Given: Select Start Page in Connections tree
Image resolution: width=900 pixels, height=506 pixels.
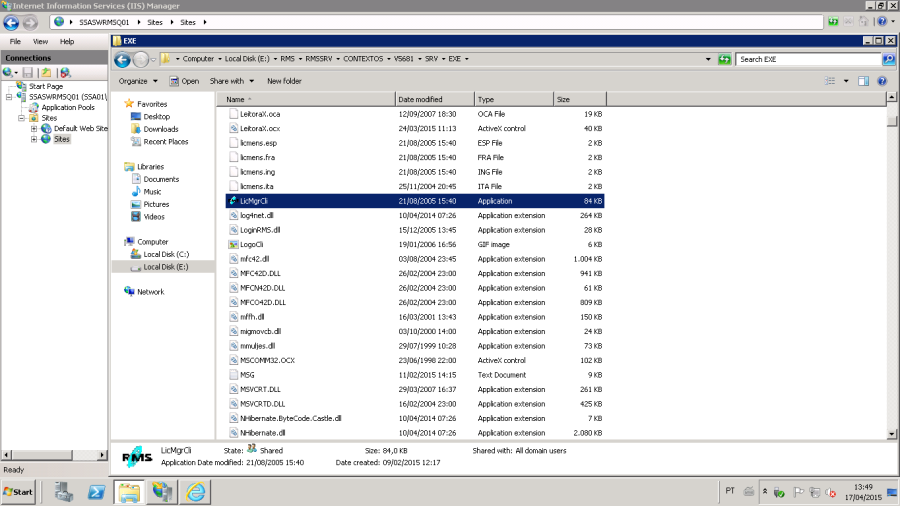Looking at the screenshot, I should click(x=46, y=86).
